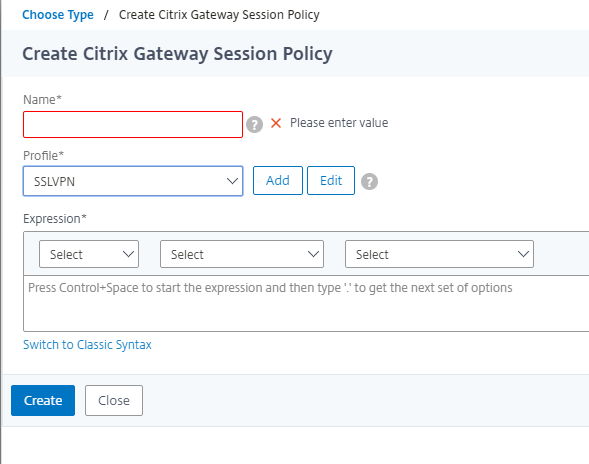This screenshot has width=589, height=464.
Task: Go back to Choose Type breadcrumb
Action: click(58, 15)
